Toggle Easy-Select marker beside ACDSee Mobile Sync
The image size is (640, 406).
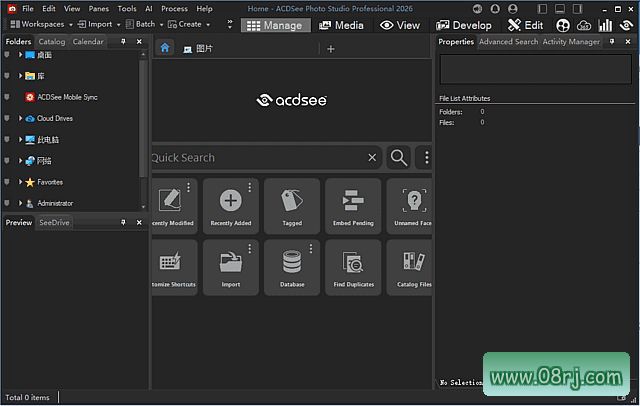[7, 97]
